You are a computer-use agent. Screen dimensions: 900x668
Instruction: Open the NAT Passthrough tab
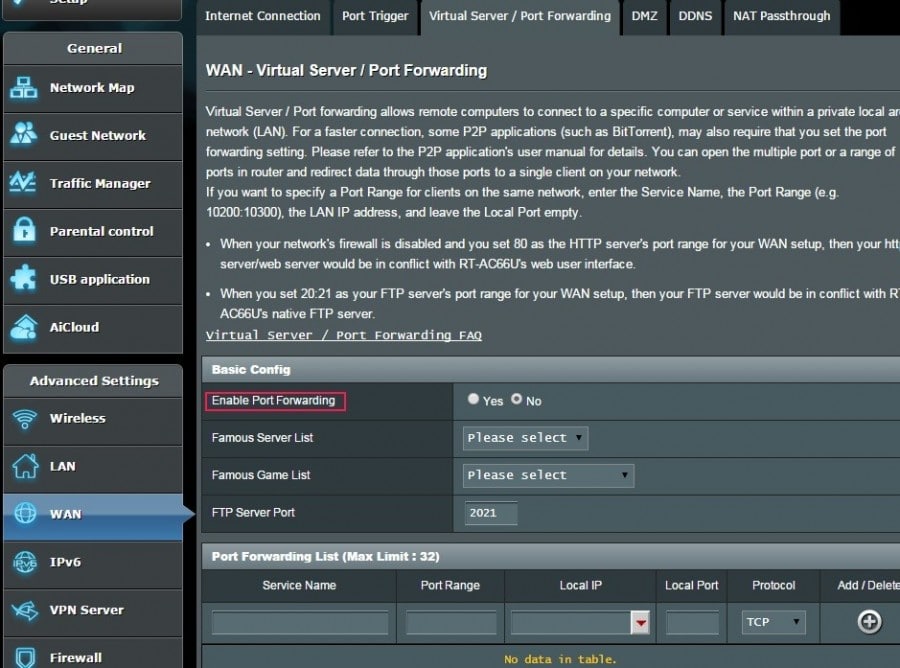(781, 17)
